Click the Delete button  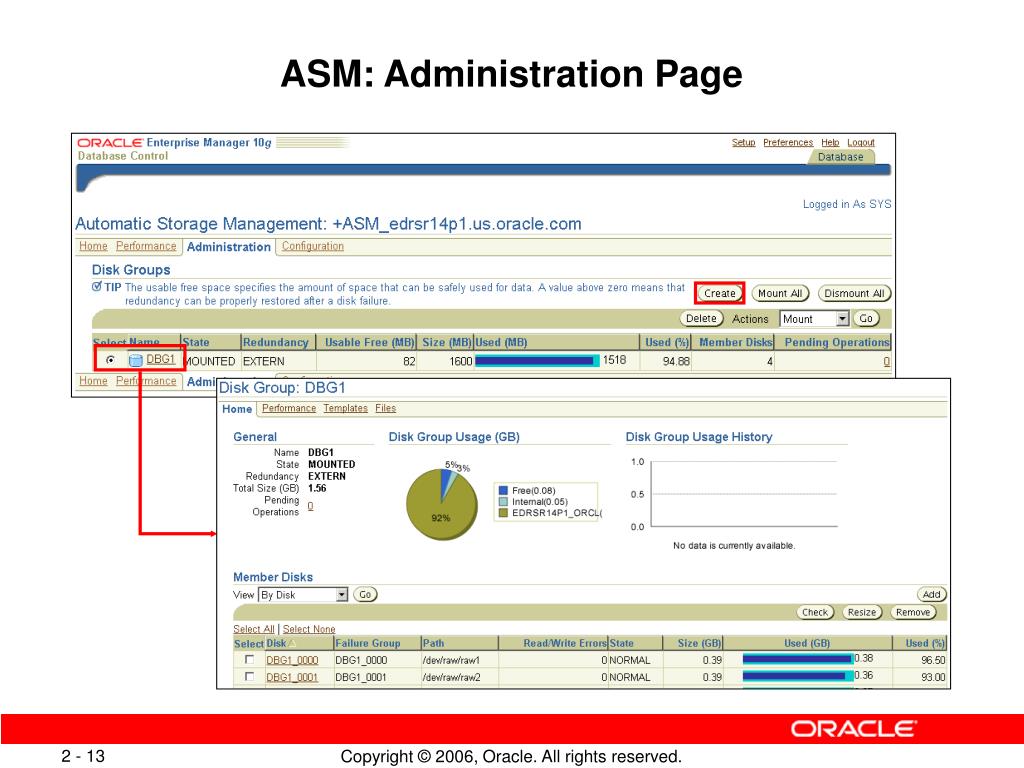point(701,318)
